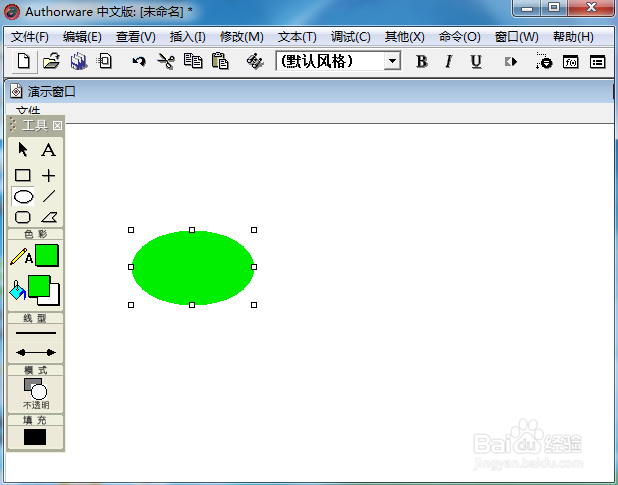
Task: Click the Import toolbar icon
Action: coord(105,61)
